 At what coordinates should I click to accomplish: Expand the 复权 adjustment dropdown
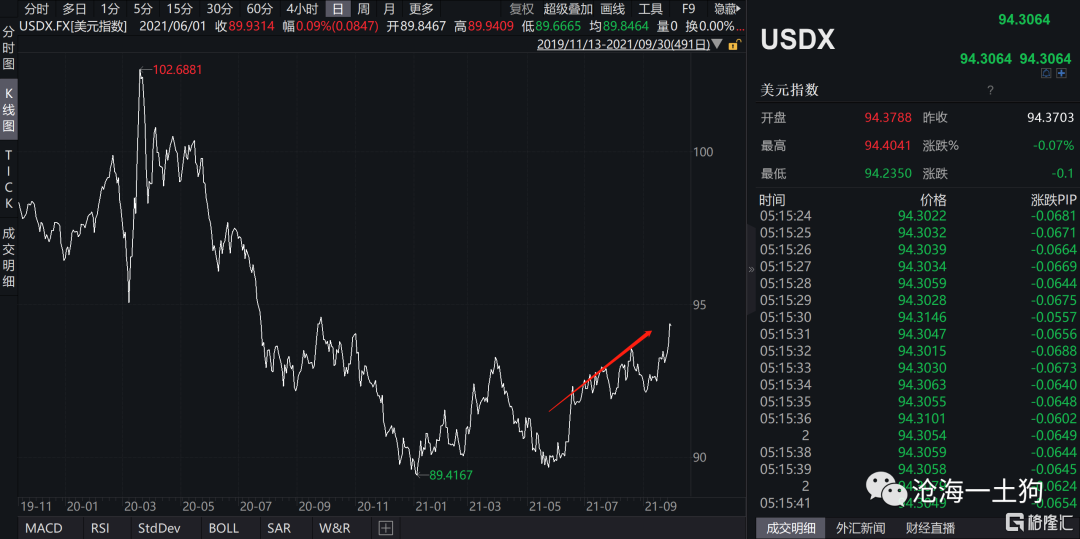(522, 9)
